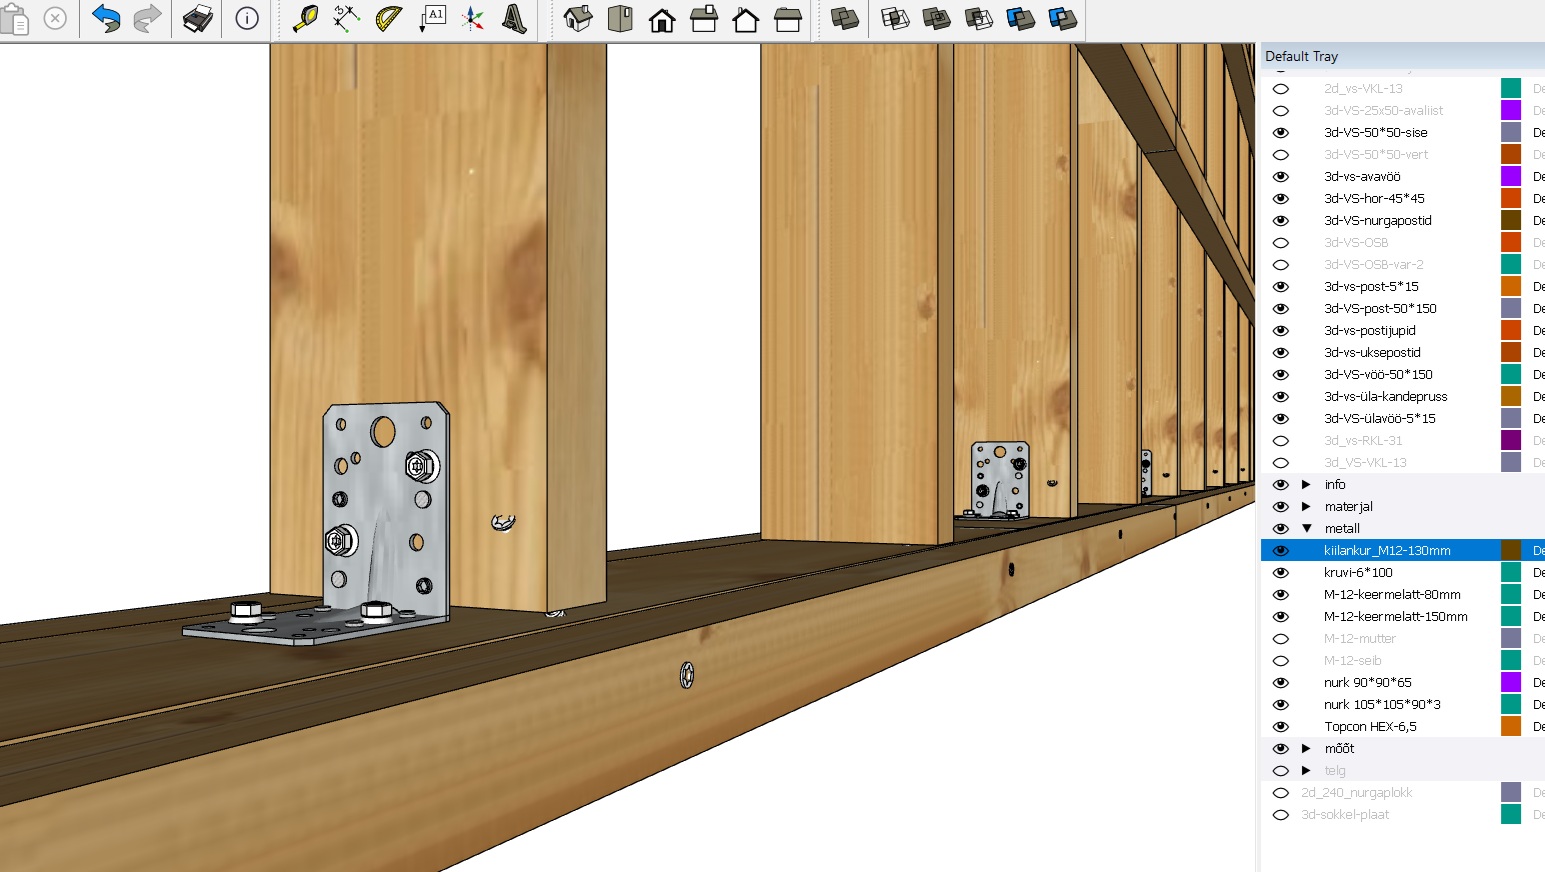
Task: Expand the mõõt folder
Action: 1306,749
